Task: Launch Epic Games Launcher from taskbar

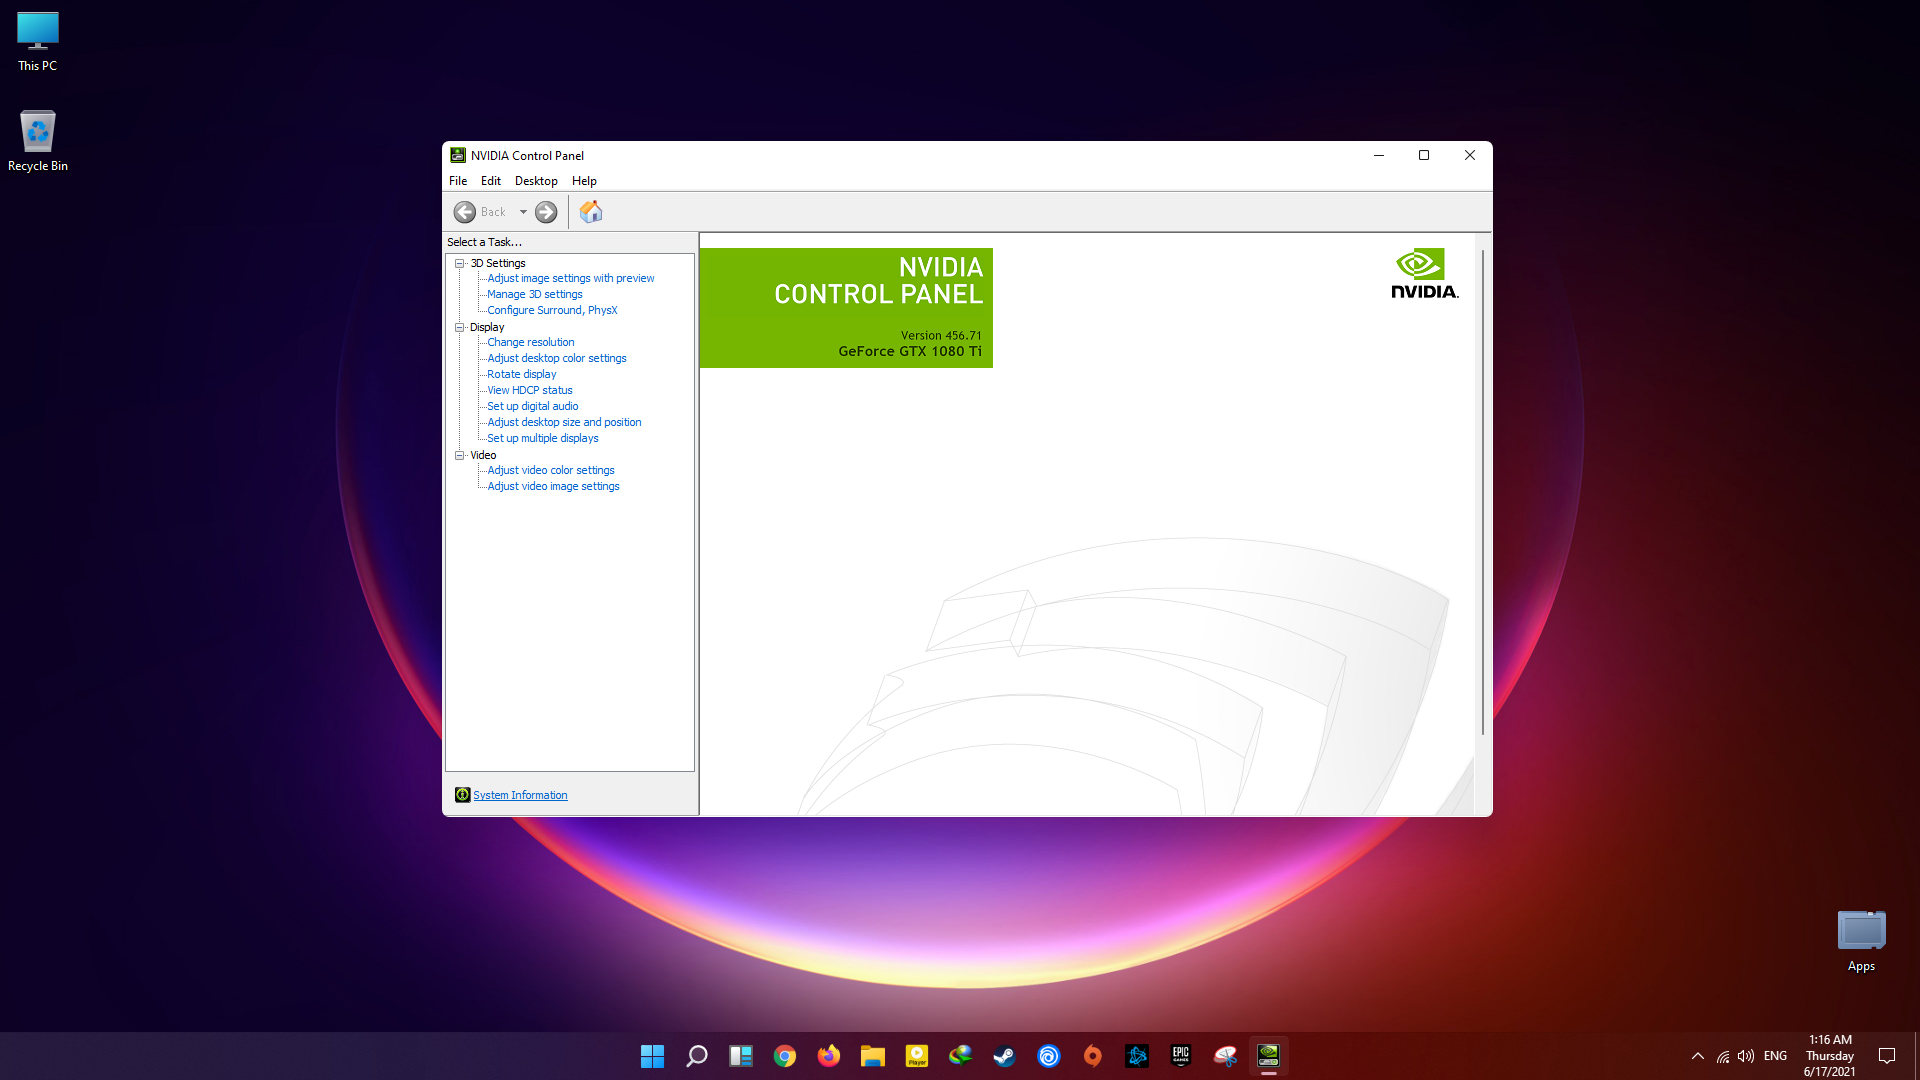Action: pyautogui.click(x=1181, y=1056)
